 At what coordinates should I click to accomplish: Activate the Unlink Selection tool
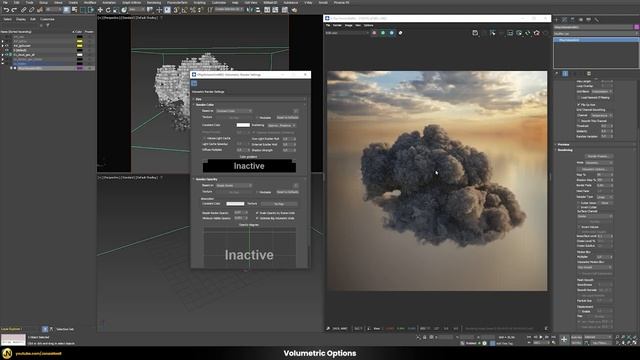coord(31,10)
